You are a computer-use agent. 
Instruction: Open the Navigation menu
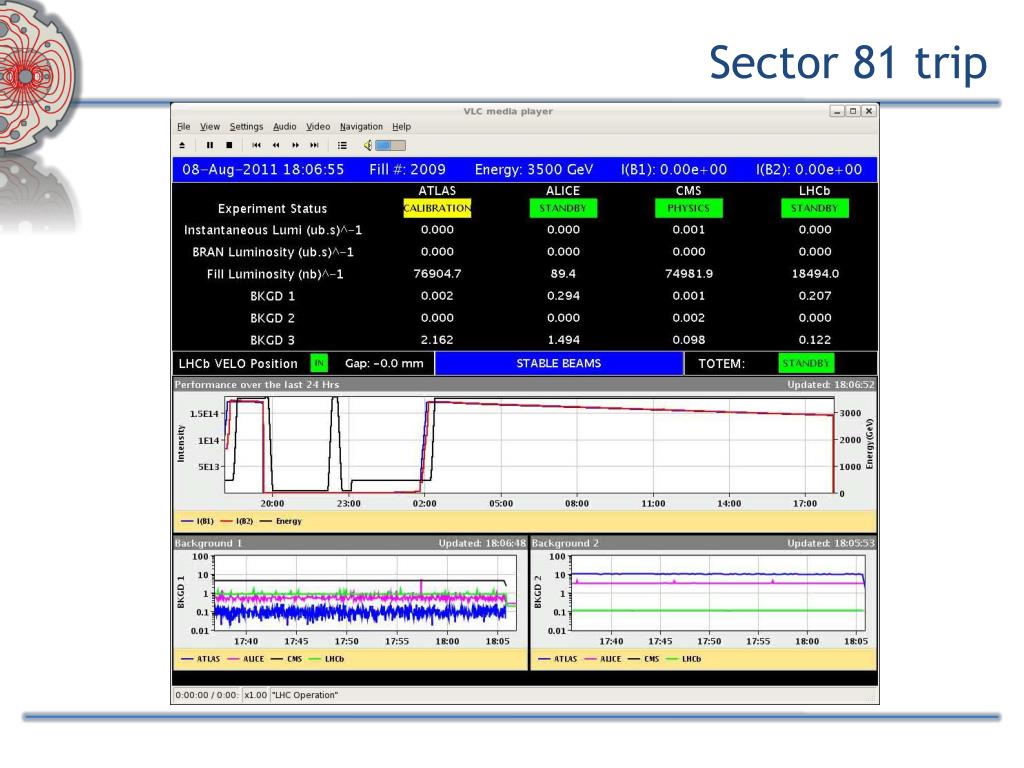pyautogui.click(x=361, y=127)
